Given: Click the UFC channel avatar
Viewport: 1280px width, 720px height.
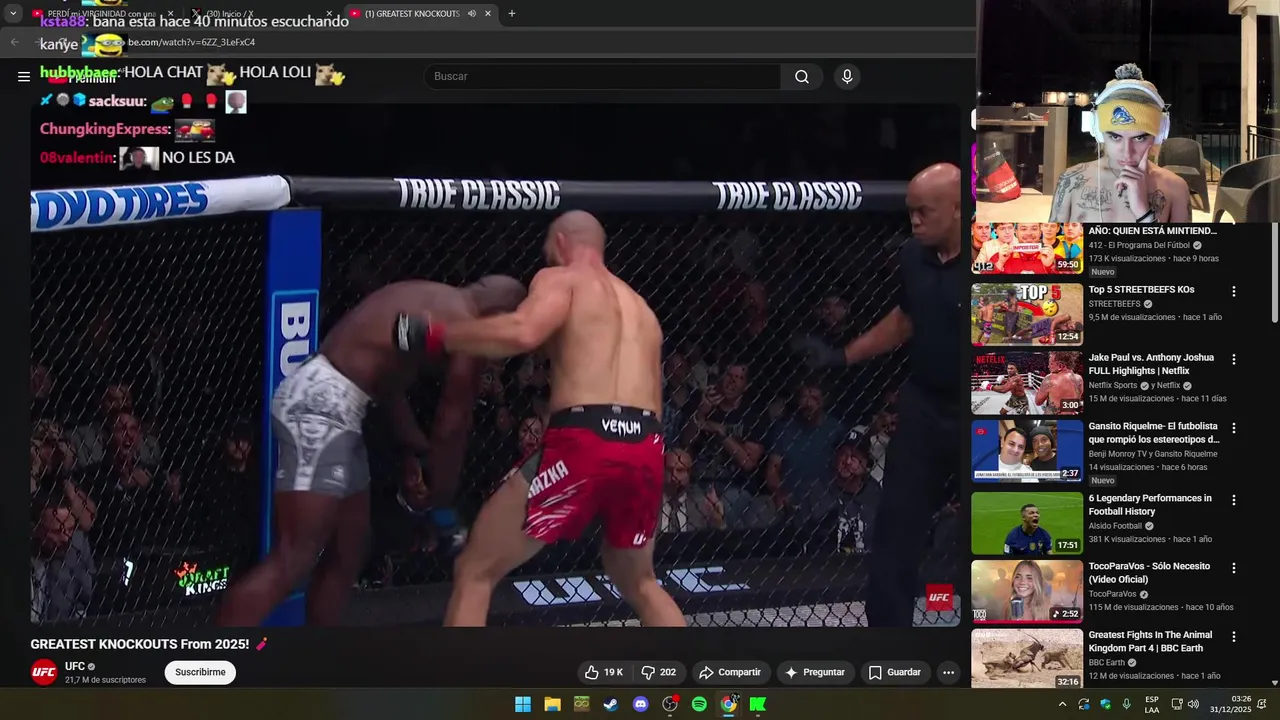Looking at the screenshot, I should [44, 672].
